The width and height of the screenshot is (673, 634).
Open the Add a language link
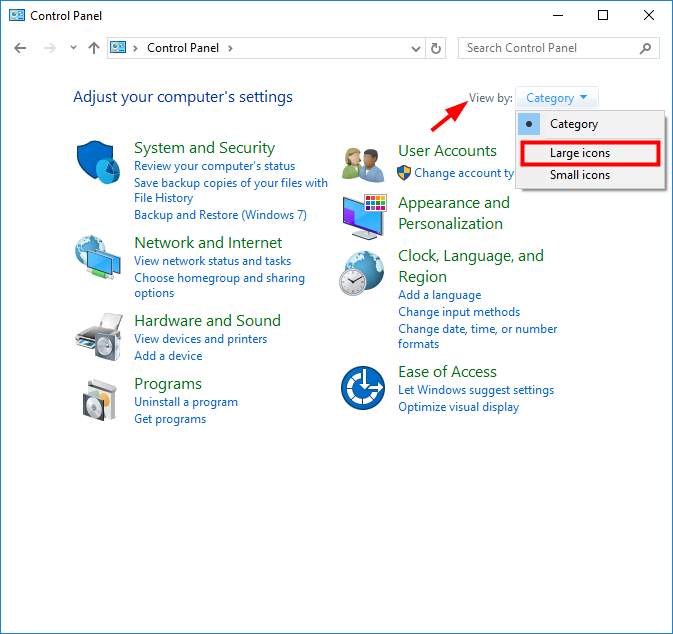(439, 295)
